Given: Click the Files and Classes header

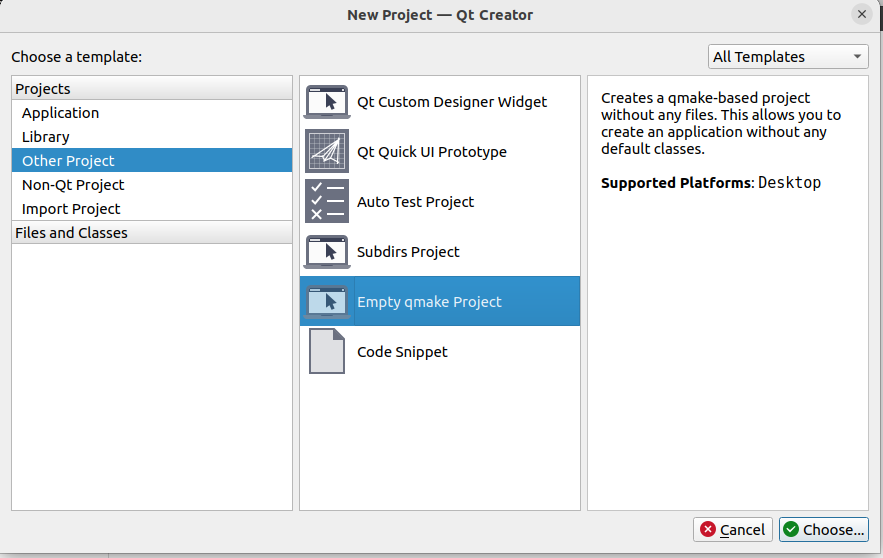Looking at the screenshot, I should pyautogui.click(x=151, y=233).
